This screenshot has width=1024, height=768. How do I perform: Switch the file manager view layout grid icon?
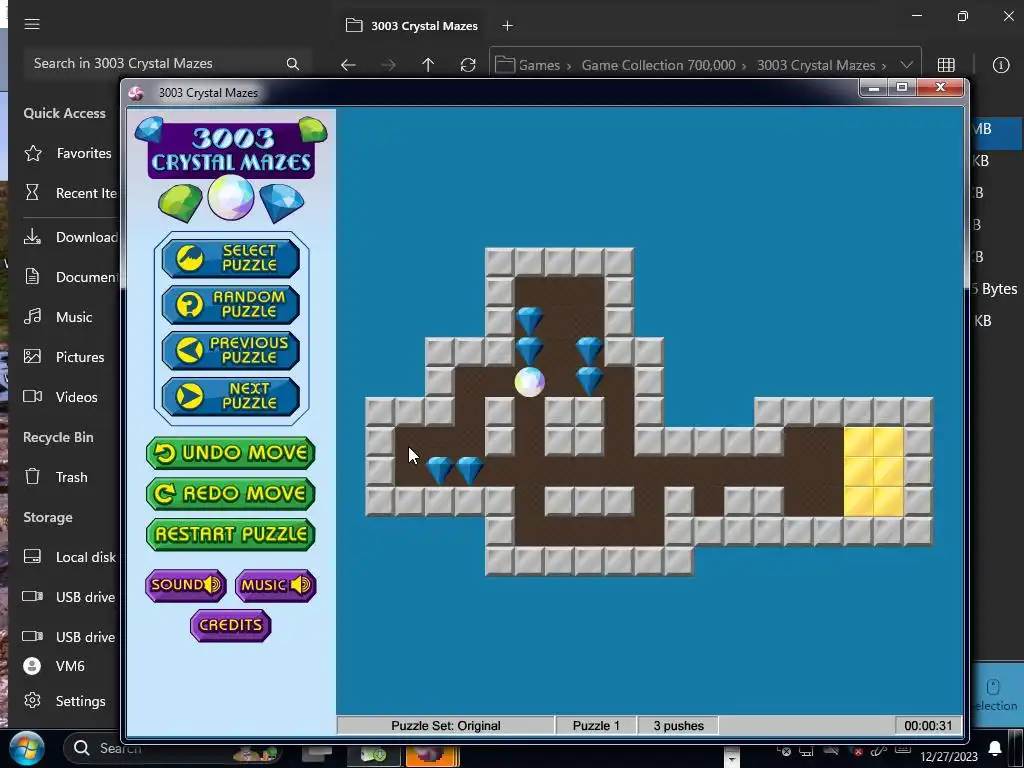[x=946, y=65]
